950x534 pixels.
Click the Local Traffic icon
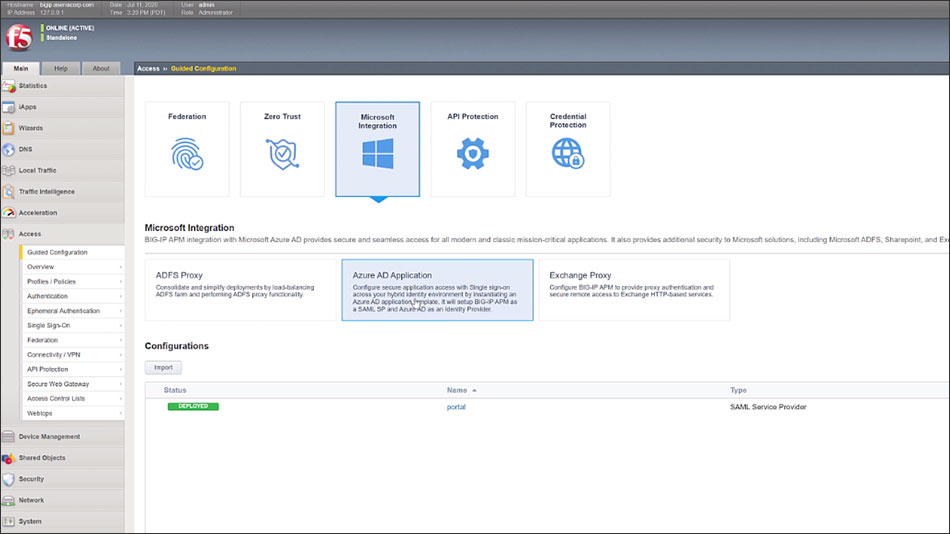coord(8,171)
